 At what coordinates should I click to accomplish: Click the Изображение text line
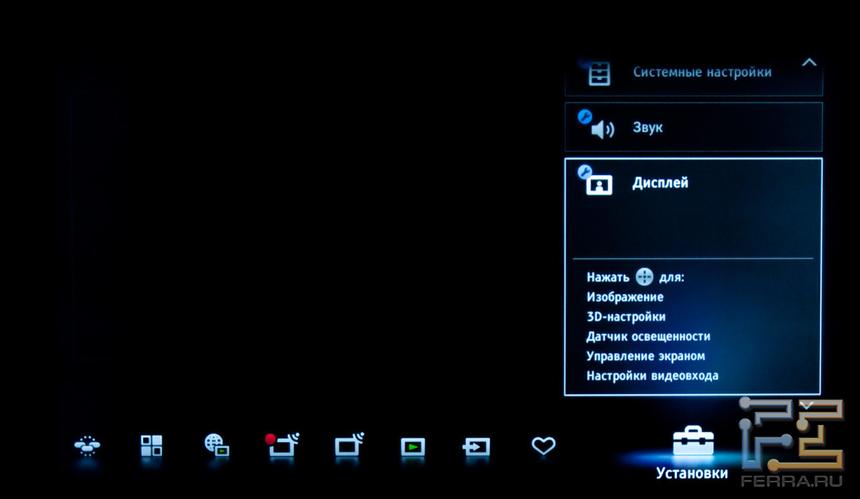[x=625, y=297]
